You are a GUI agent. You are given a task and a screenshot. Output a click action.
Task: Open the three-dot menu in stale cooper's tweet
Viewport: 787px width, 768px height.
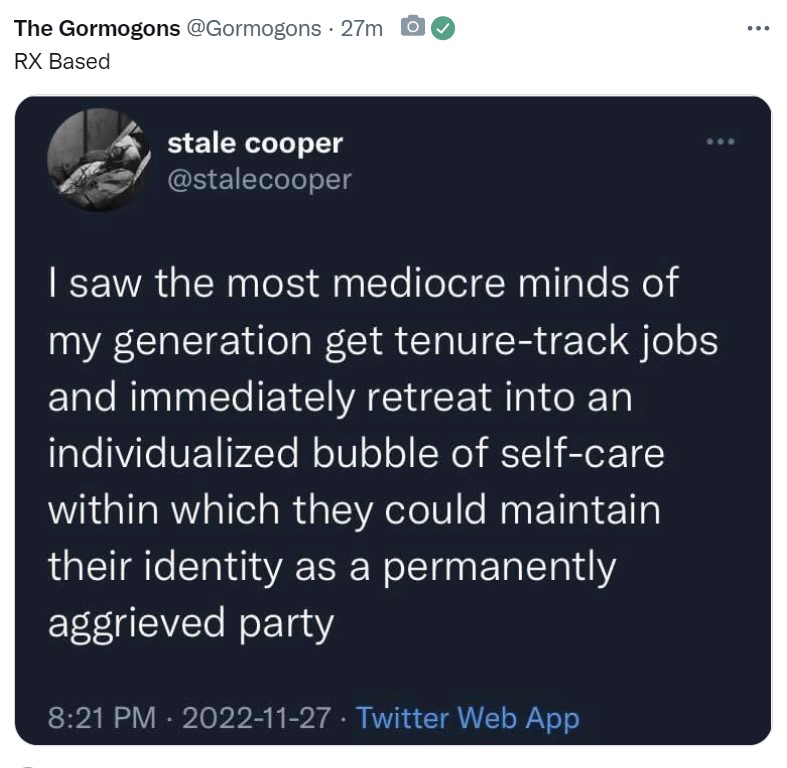click(x=721, y=142)
